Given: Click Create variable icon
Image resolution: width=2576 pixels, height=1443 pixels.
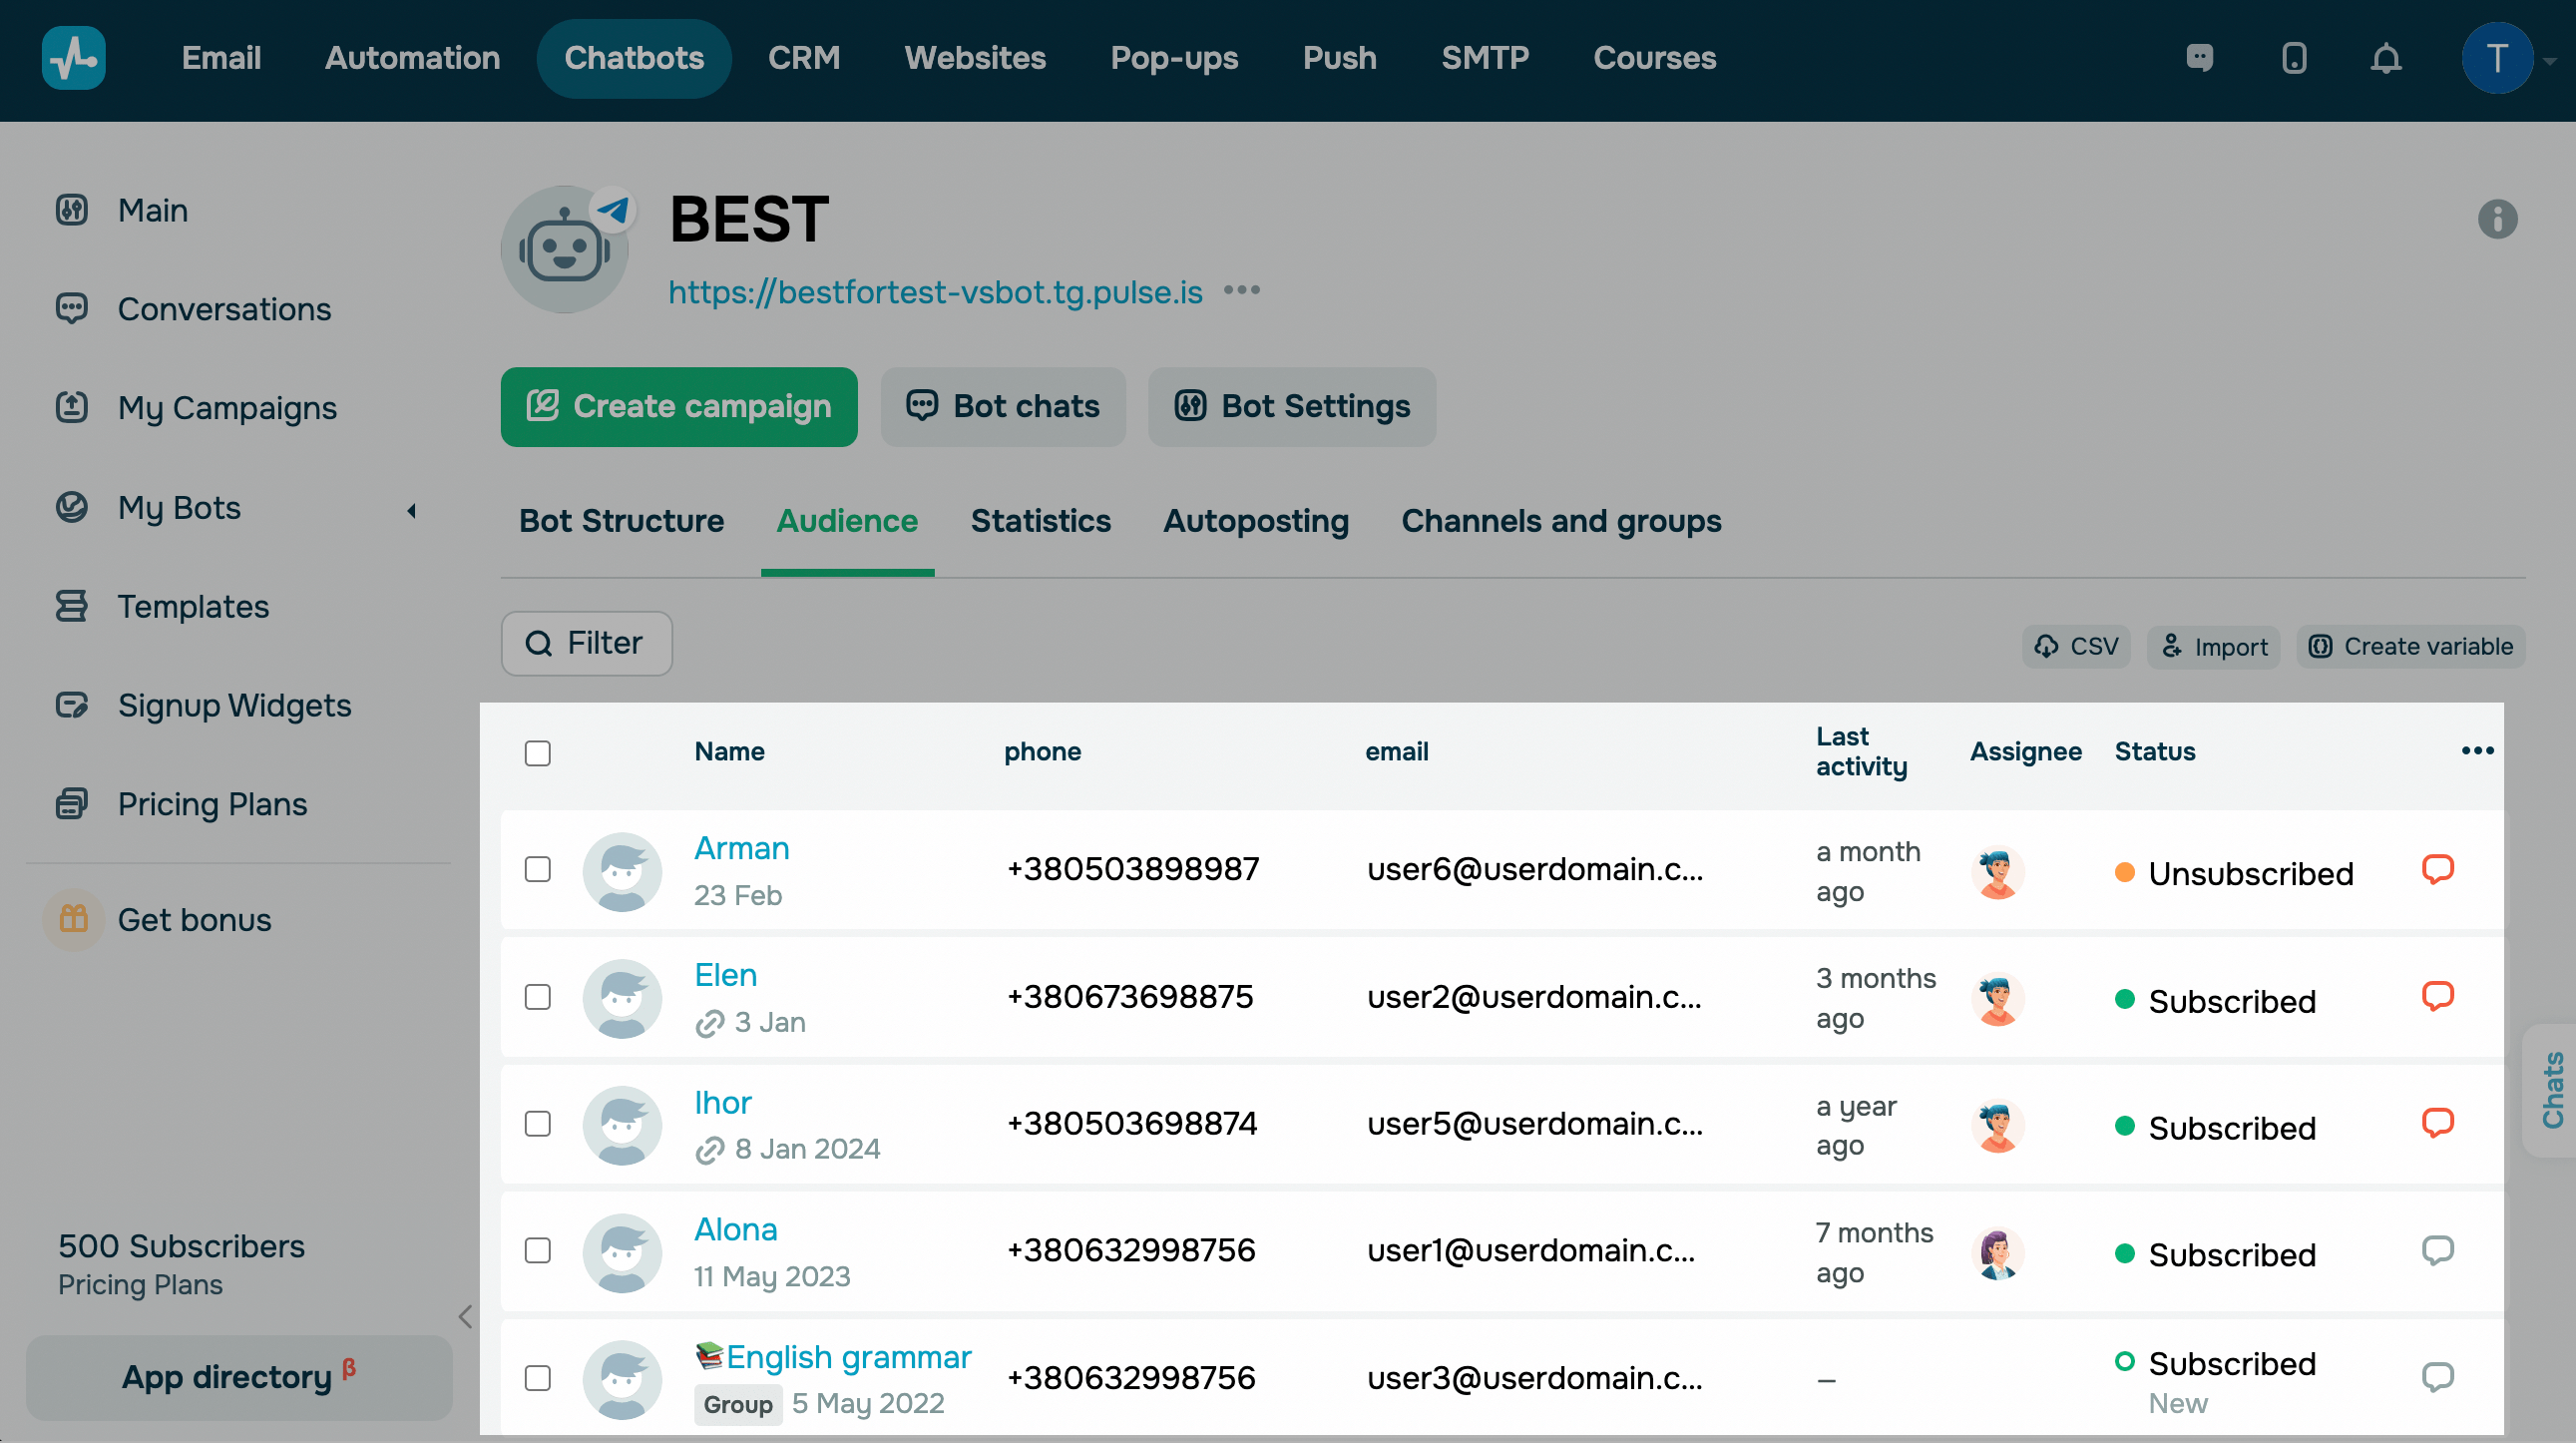Looking at the screenshot, I should tap(2321, 646).
